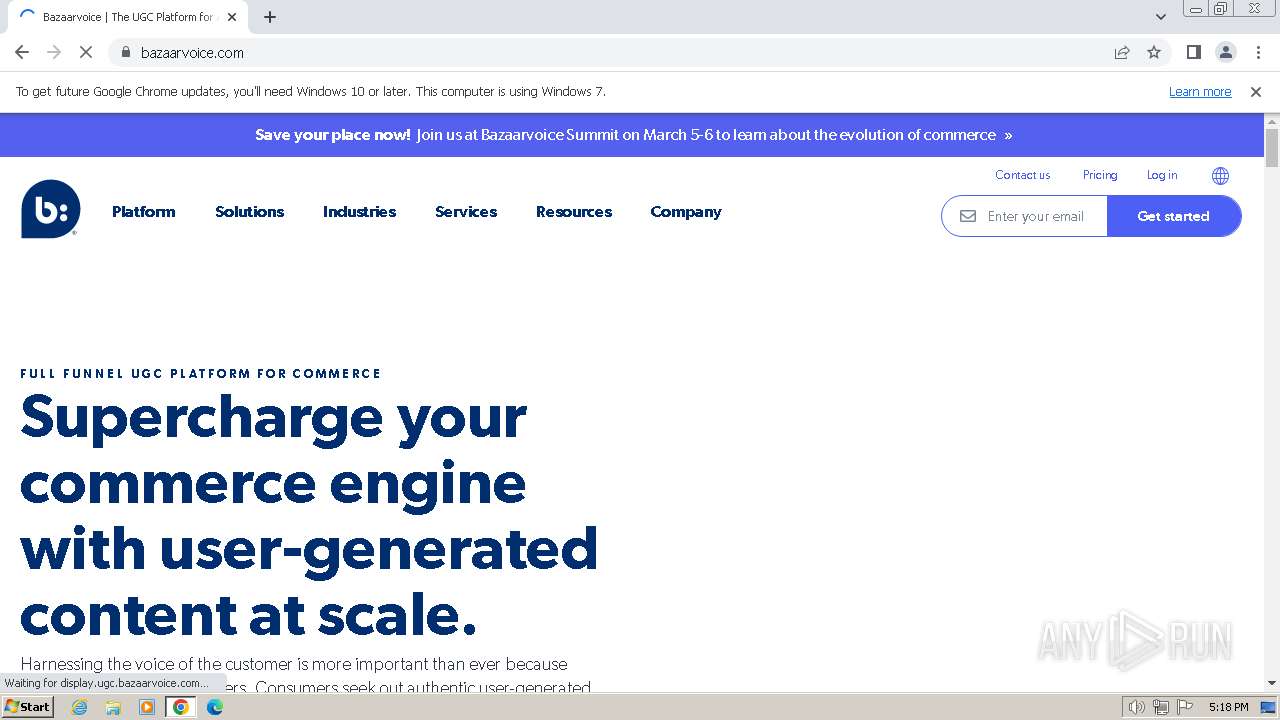Image resolution: width=1280 pixels, height=720 pixels.
Task: Click the Chrome taskbar icon
Action: pyautogui.click(x=181, y=707)
